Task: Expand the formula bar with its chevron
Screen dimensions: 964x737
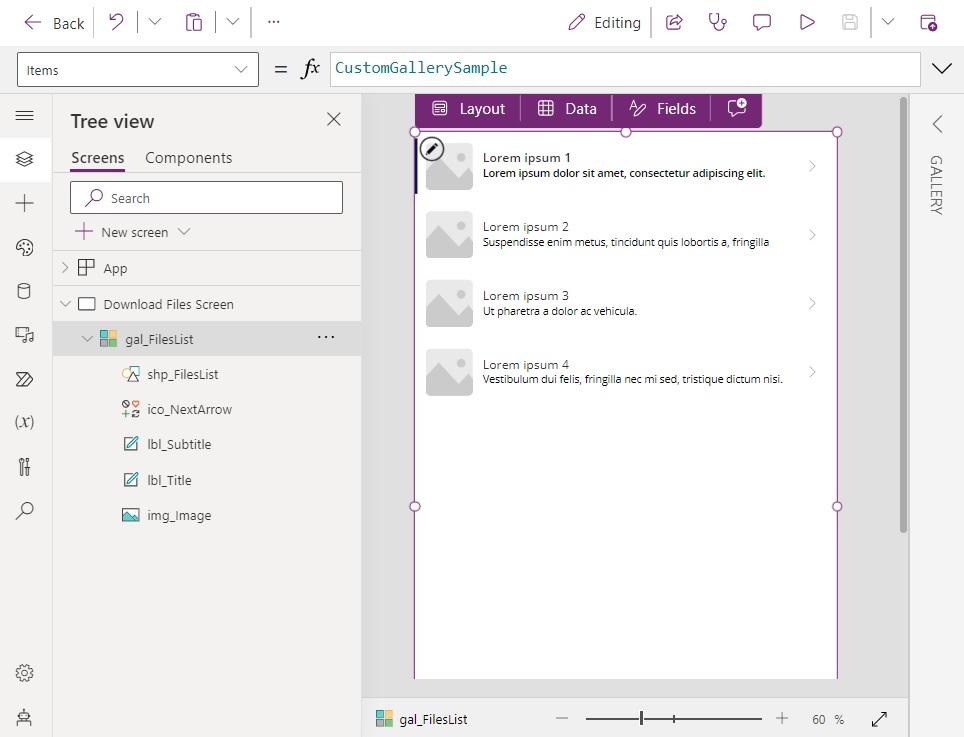Action: pyautogui.click(x=941, y=69)
